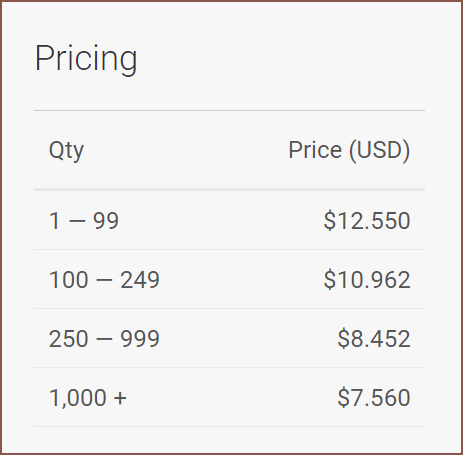The image size is (463, 455).
Task: Select the 250 — 999 quantity range
Action: 104,339
